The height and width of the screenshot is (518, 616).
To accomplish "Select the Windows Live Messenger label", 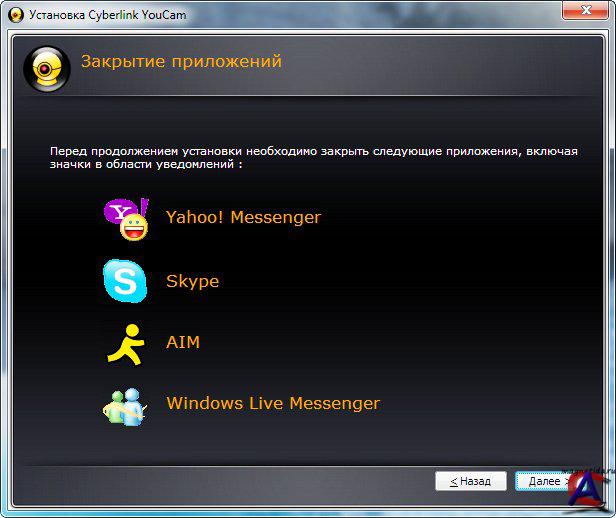I will [x=273, y=404].
